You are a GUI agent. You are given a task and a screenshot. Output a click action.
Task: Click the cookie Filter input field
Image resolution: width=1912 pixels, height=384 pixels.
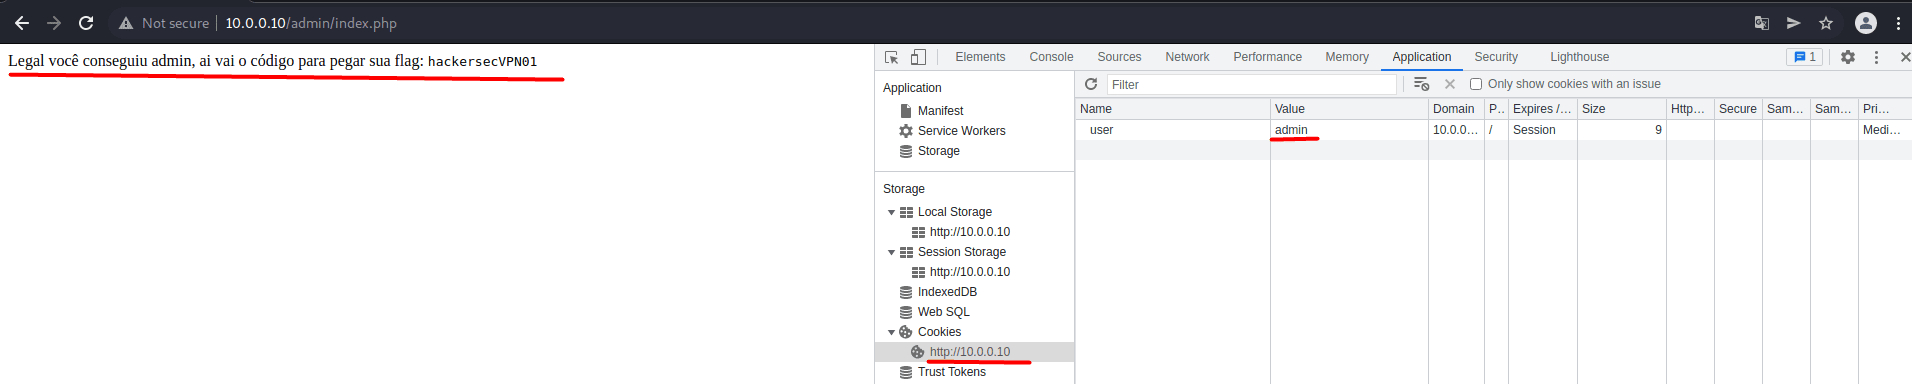click(1251, 85)
